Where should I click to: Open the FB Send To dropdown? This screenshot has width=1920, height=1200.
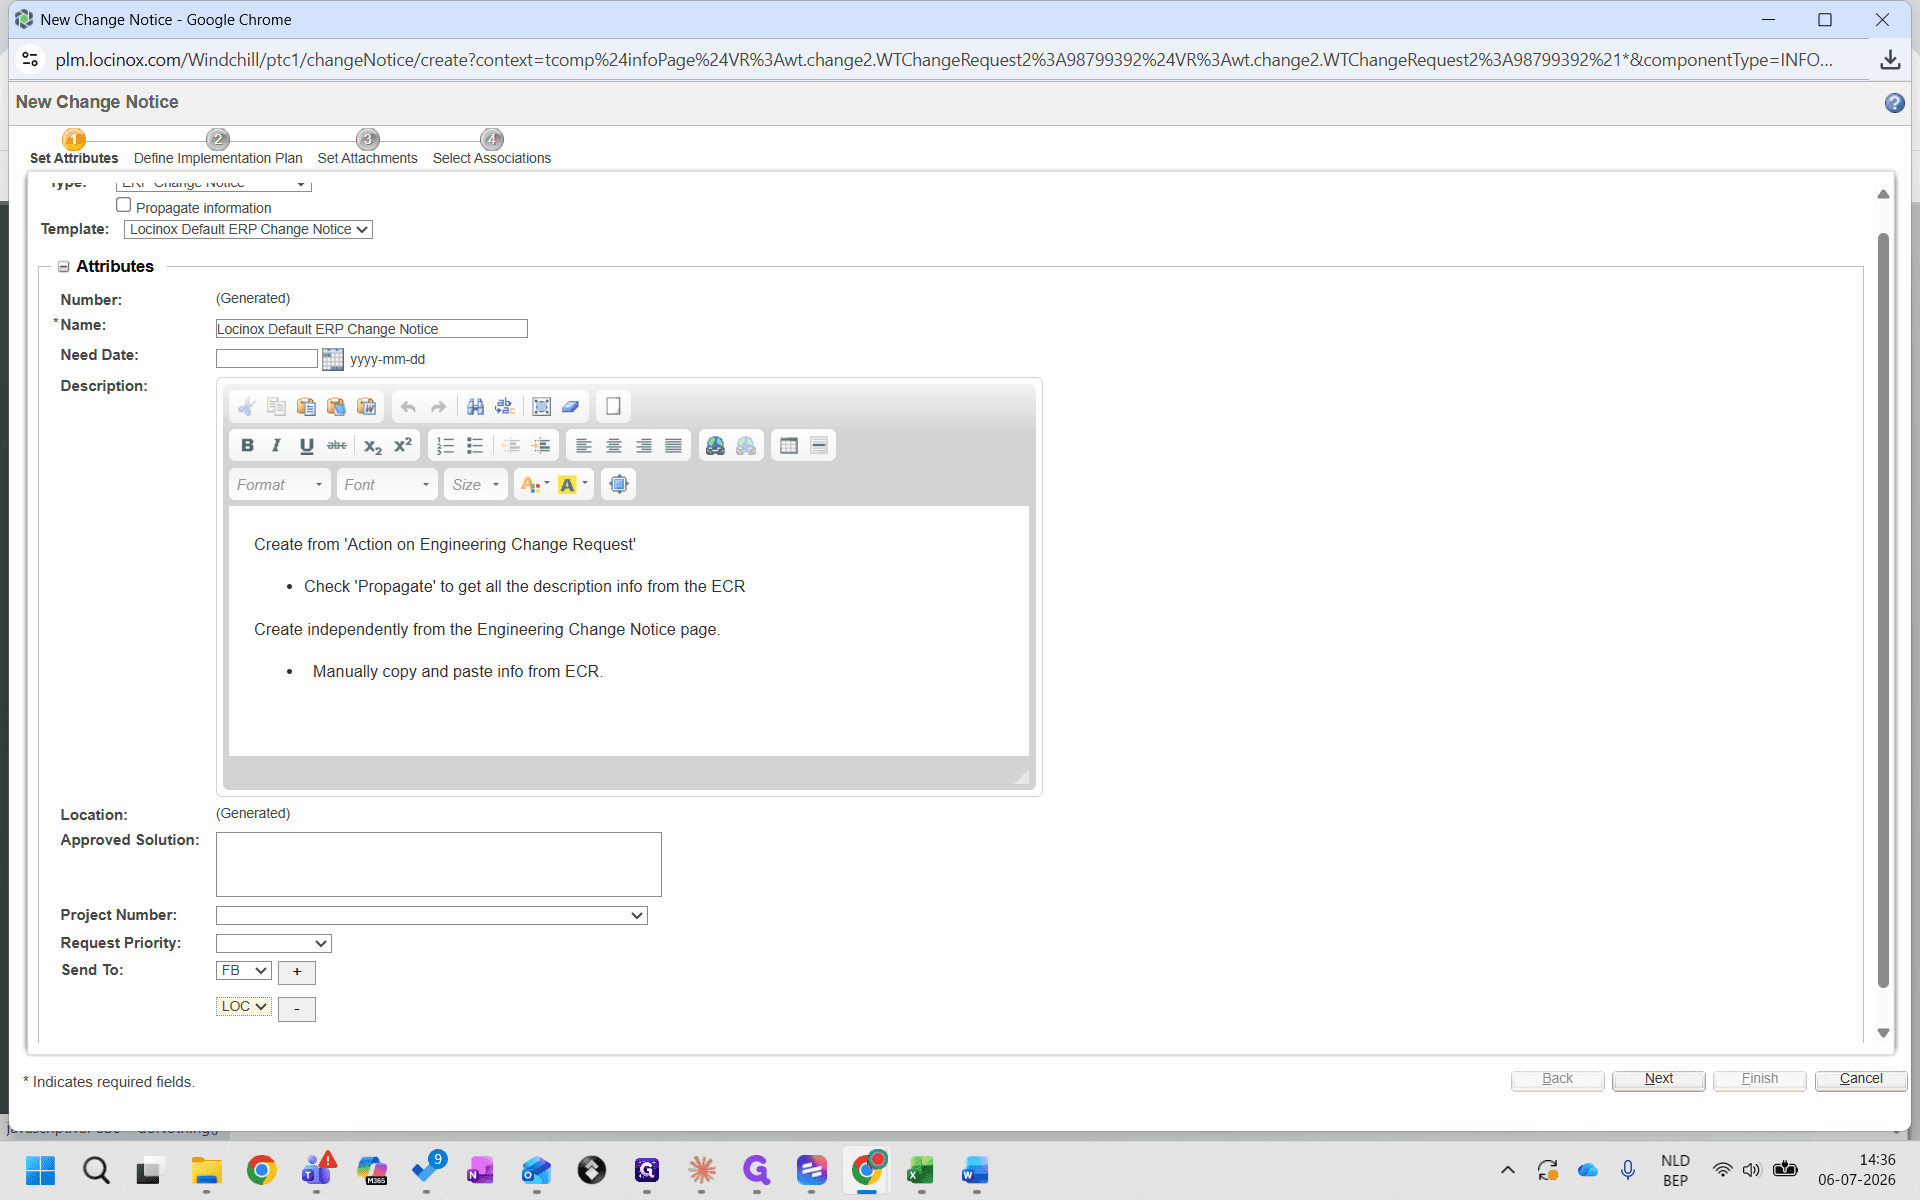pos(244,971)
